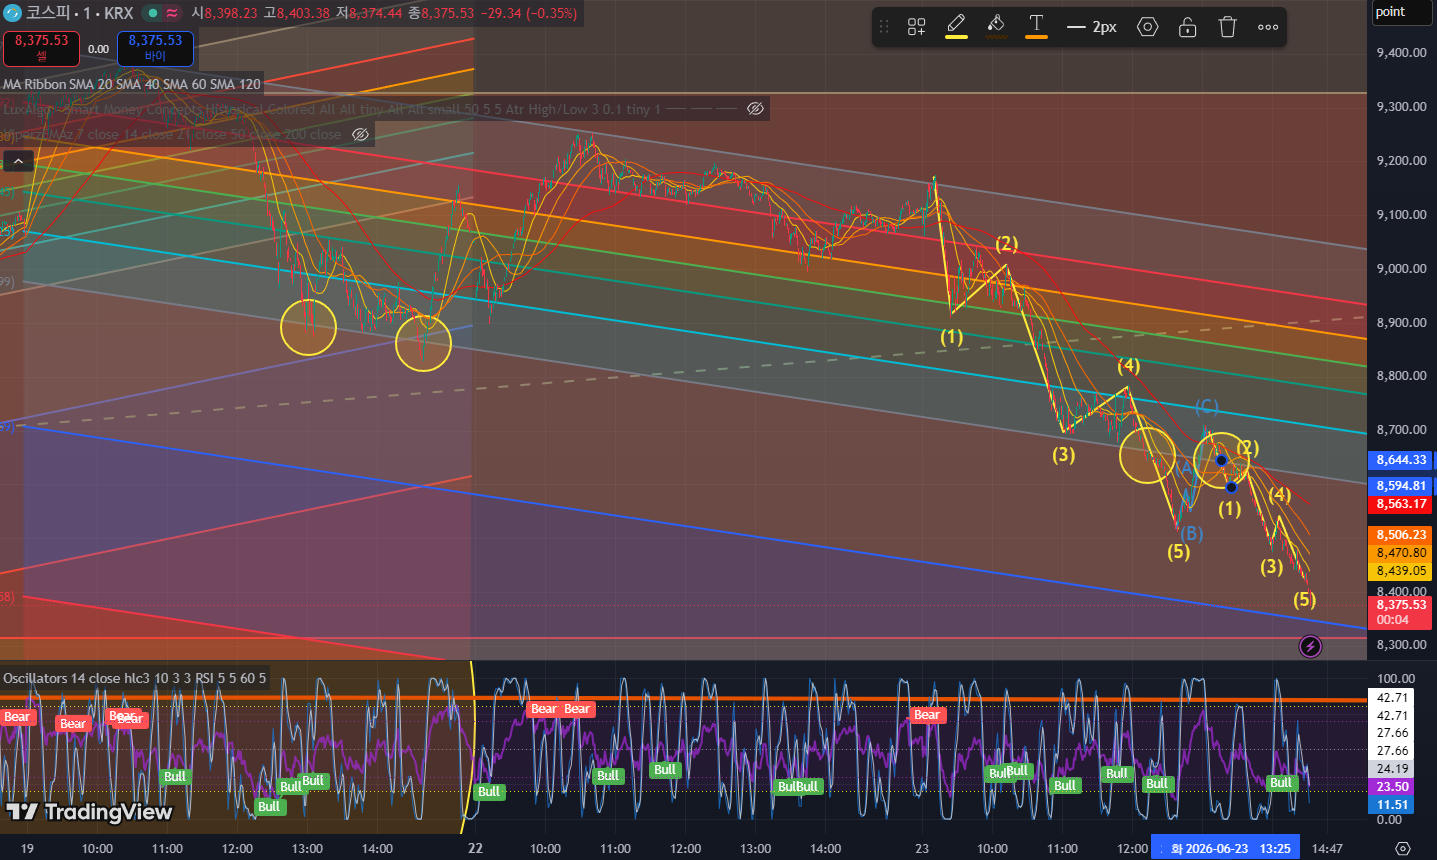Viewport: 1437px width, 860px height.
Task: Click the lightning bolt event icon
Action: [x=1310, y=646]
